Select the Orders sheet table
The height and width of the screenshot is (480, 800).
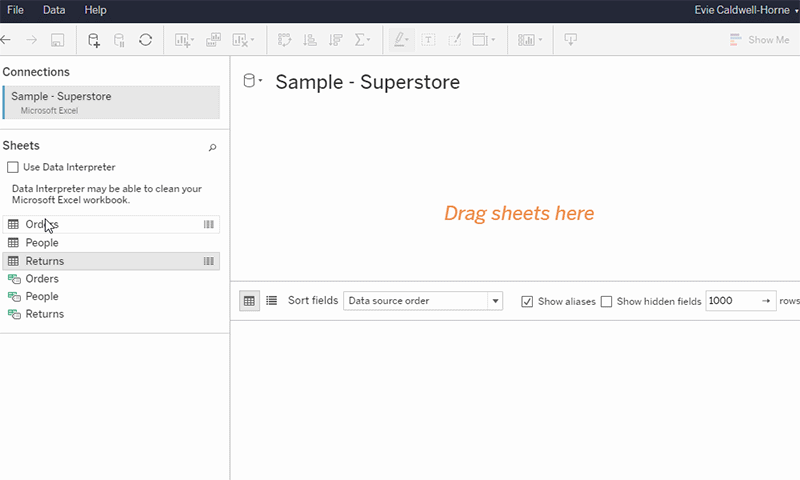(111, 224)
